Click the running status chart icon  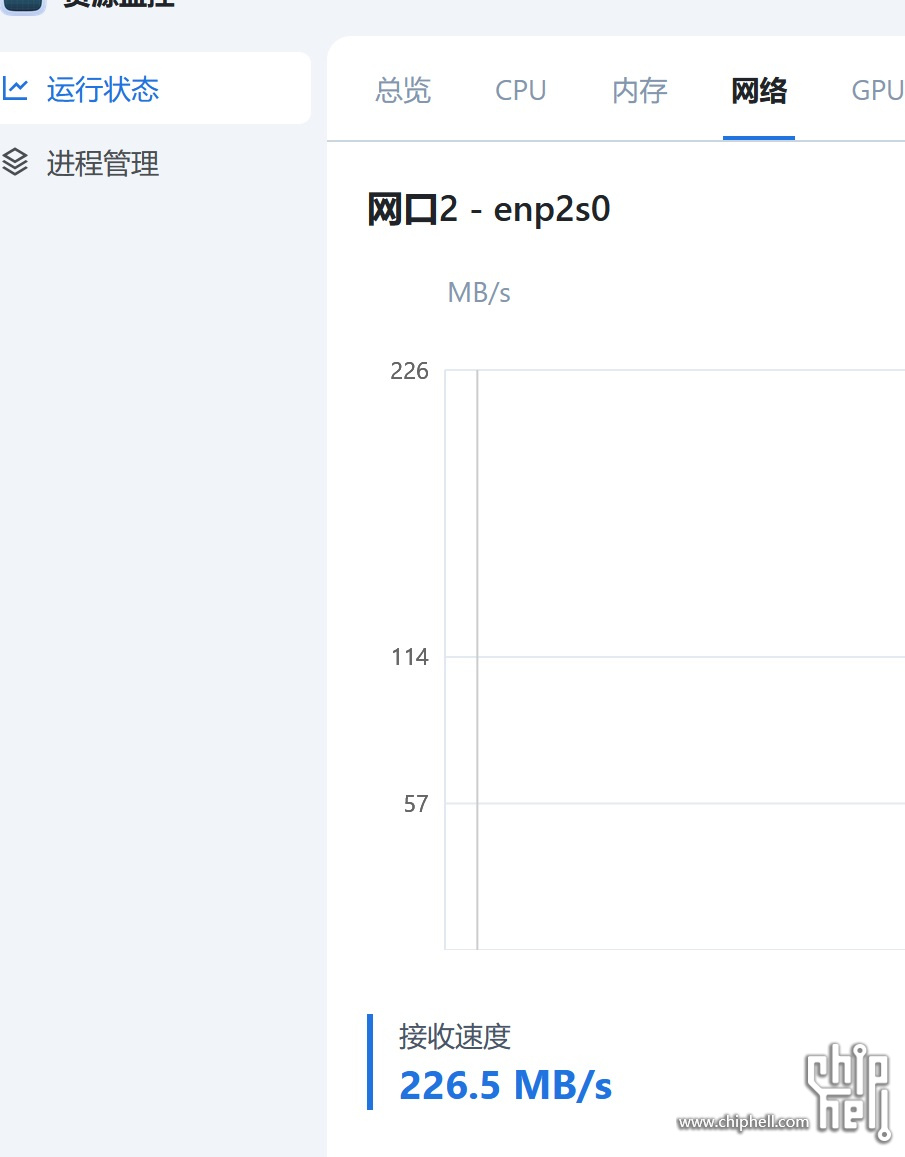15,89
